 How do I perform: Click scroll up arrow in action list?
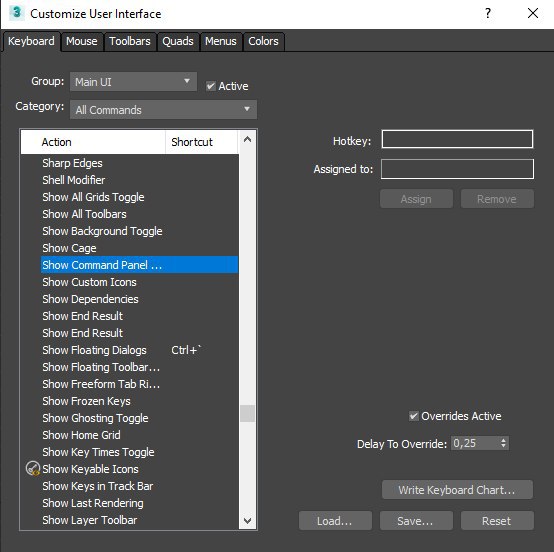tap(247, 139)
